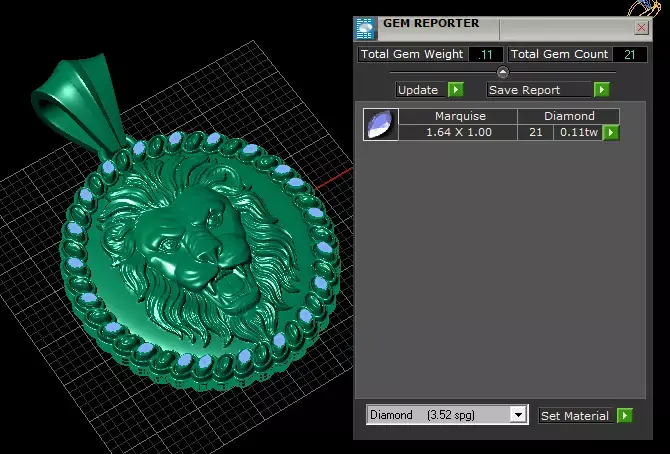670x454 pixels.
Task: Collapse the panel using the round arrow handle
Action: point(502,72)
